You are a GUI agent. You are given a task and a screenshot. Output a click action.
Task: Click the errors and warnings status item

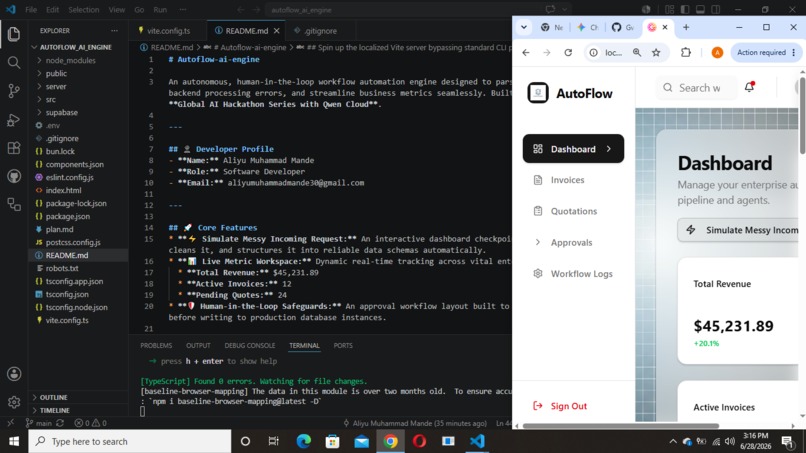tap(90, 423)
